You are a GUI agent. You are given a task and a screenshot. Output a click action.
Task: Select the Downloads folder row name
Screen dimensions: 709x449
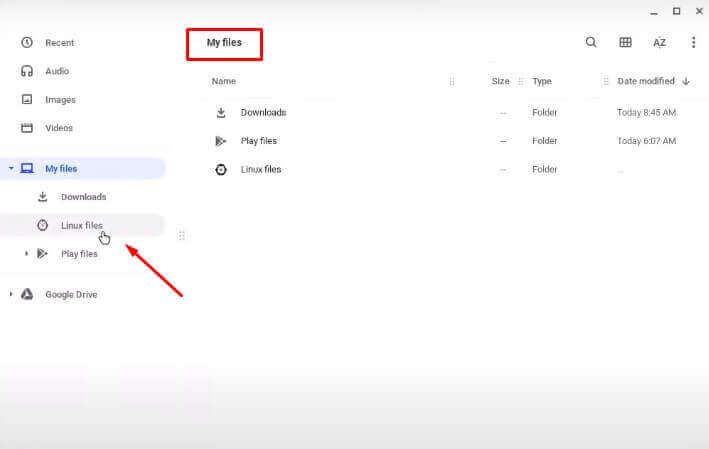[x=263, y=113]
